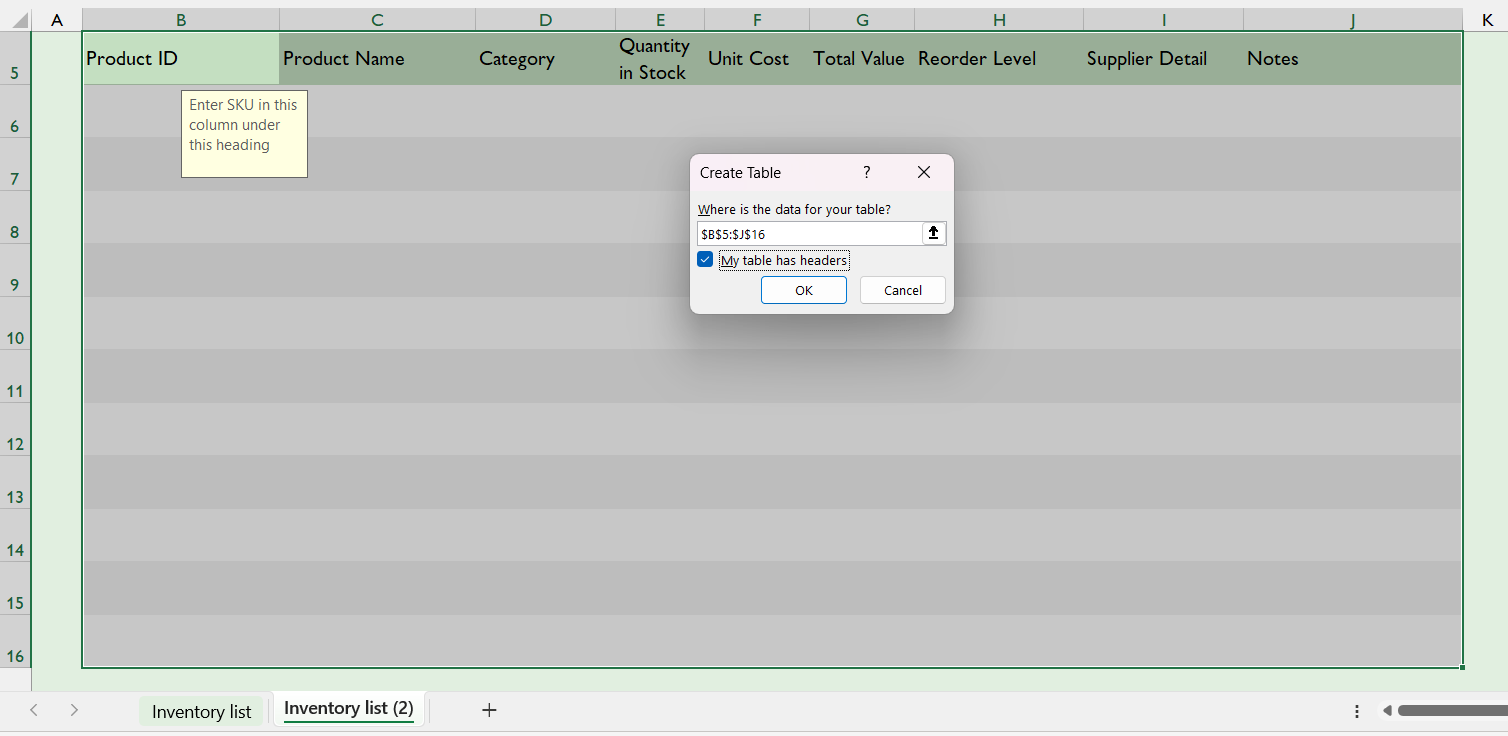Select column C header

point(377,19)
